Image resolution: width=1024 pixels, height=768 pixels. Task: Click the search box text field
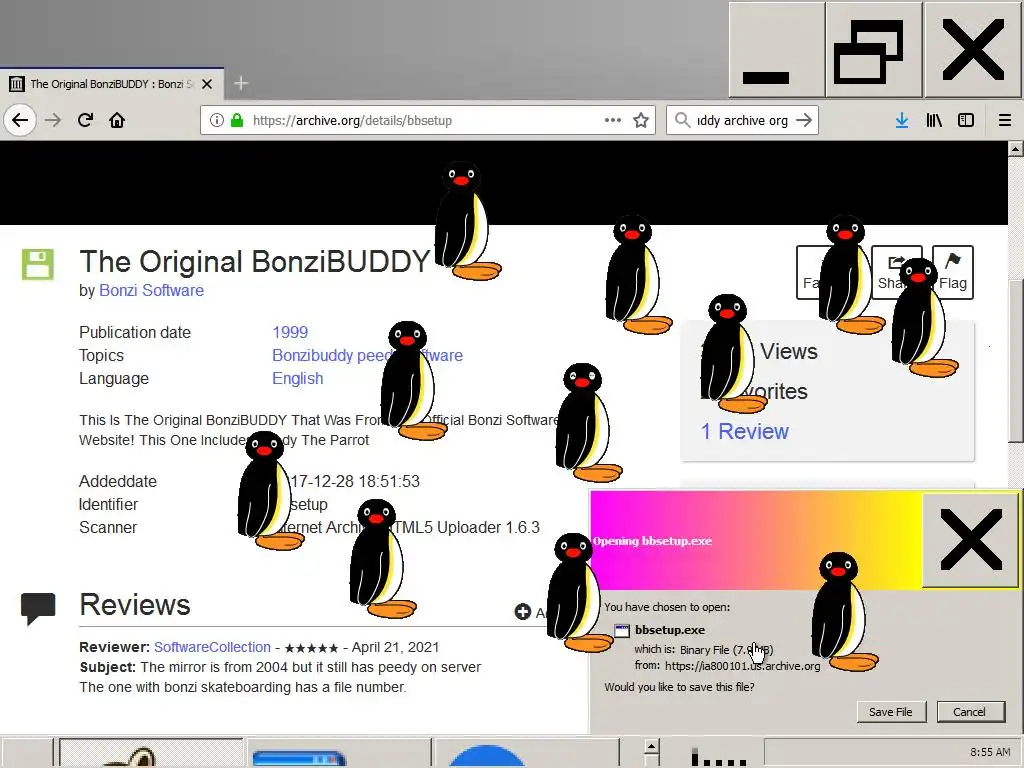coord(743,120)
